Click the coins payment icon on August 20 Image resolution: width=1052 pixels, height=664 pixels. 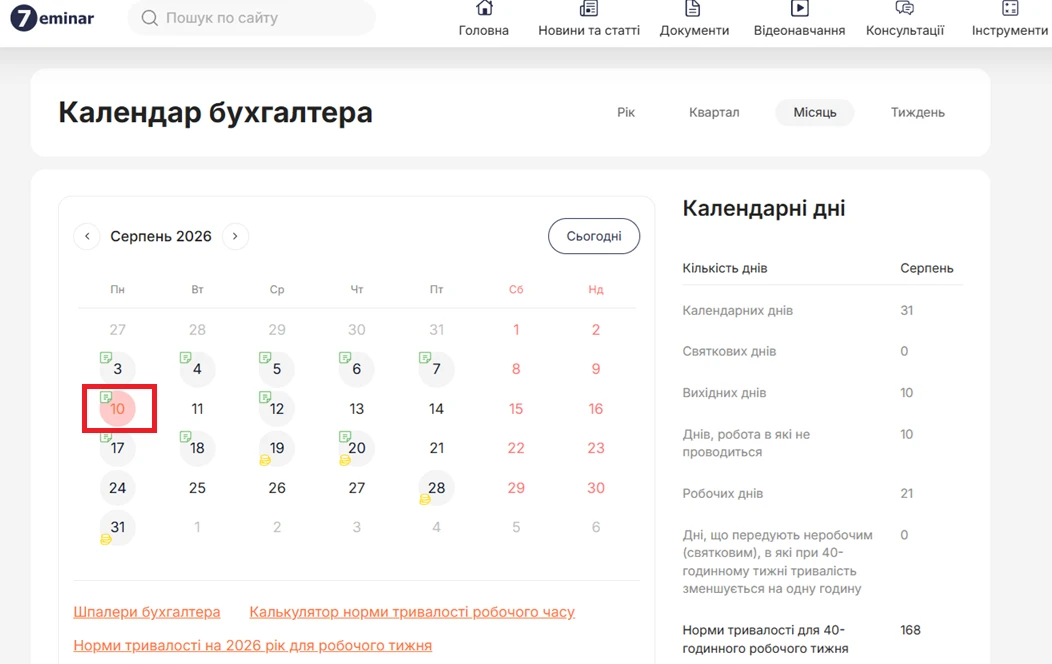[345, 460]
